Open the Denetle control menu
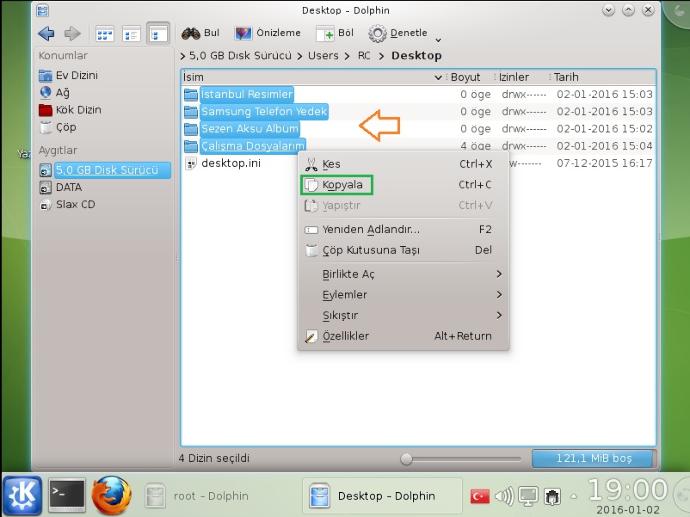The width and height of the screenshot is (690, 517). (x=398, y=33)
